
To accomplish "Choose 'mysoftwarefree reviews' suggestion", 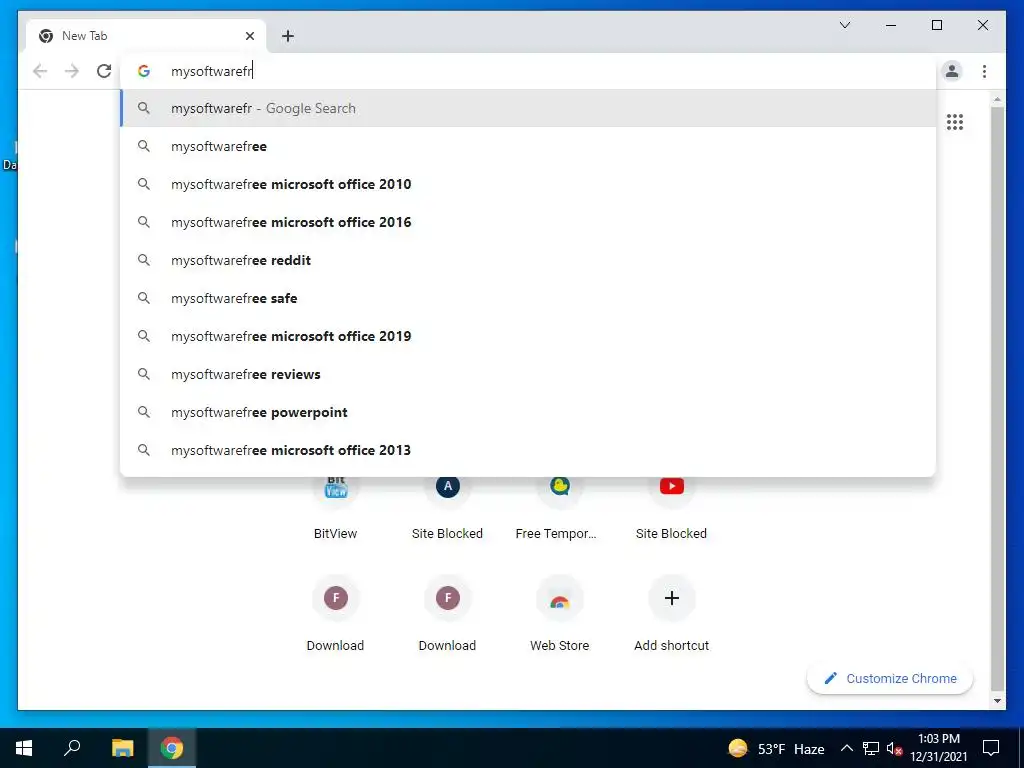I will [528, 374].
